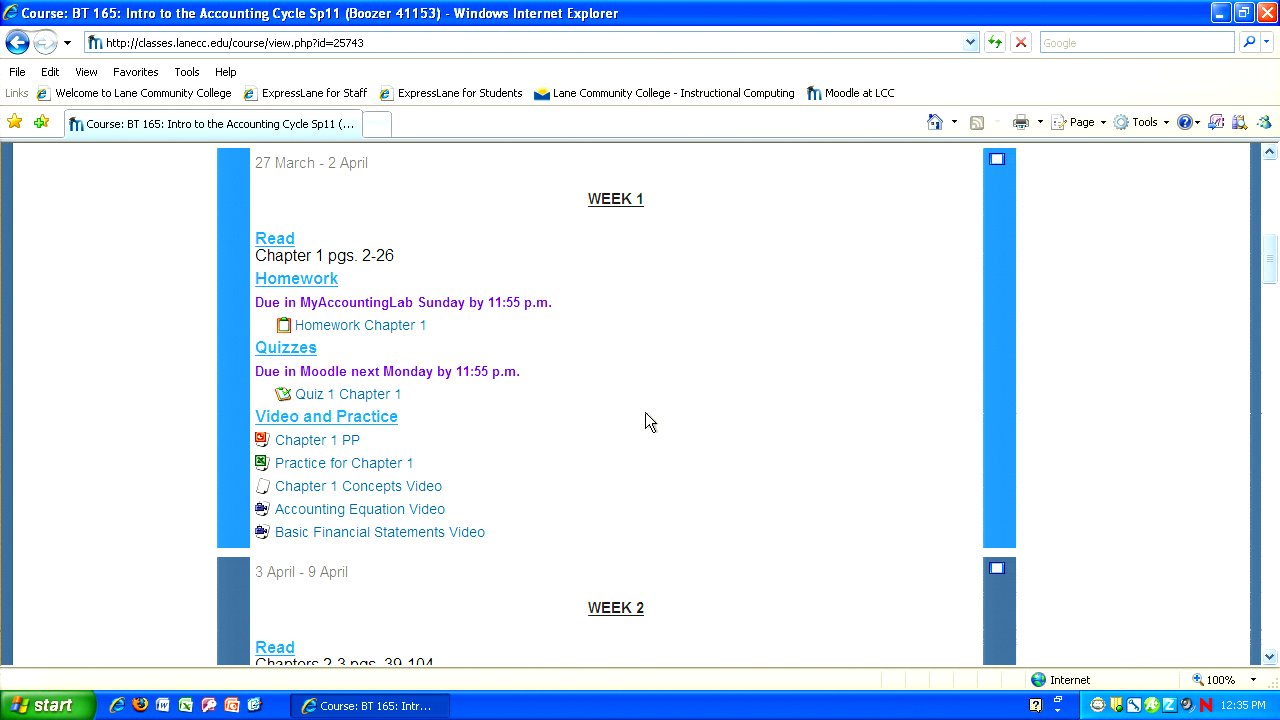Open the Basic Financial Statements Video link
The image size is (1280, 720).
pyautogui.click(x=379, y=532)
